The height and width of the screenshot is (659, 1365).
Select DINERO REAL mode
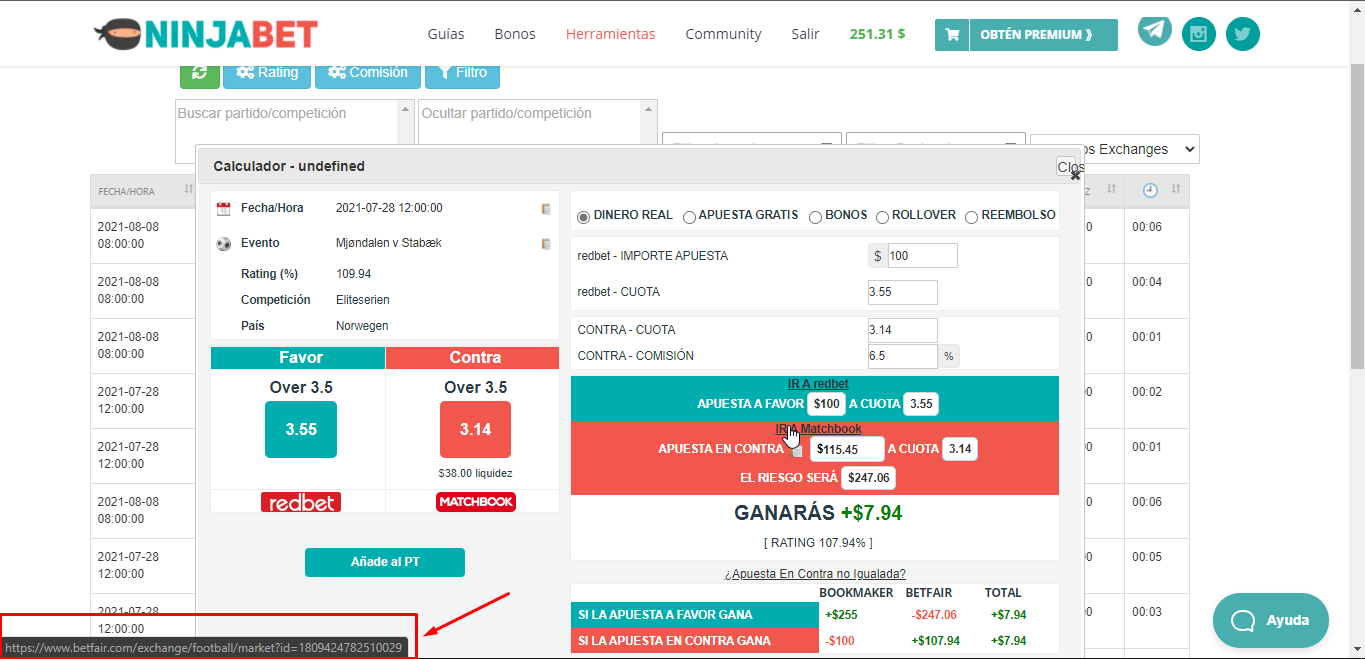pyautogui.click(x=584, y=217)
